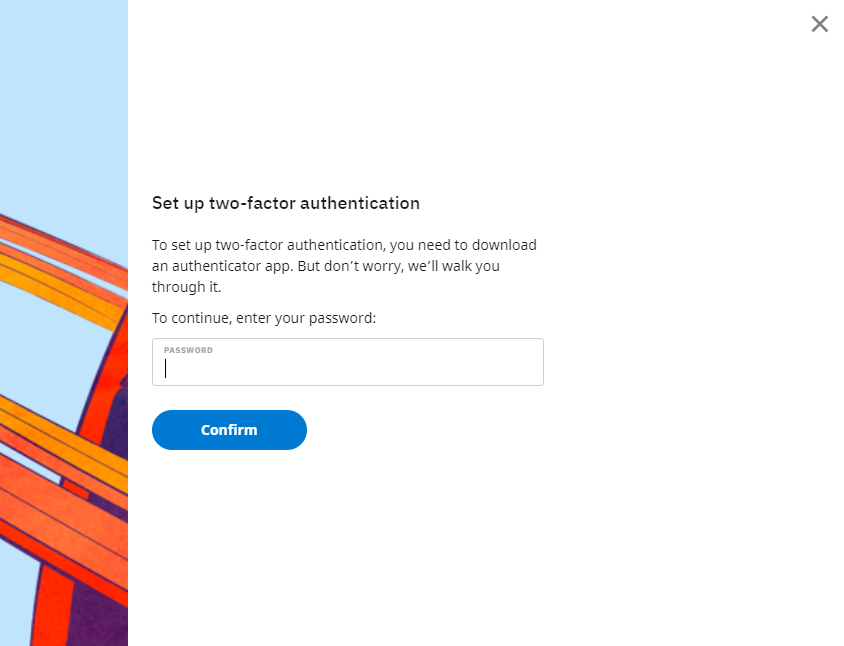The height and width of the screenshot is (646, 844).
Task: Click 'we'll walk you through it' text
Action: [x=326, y=276]
